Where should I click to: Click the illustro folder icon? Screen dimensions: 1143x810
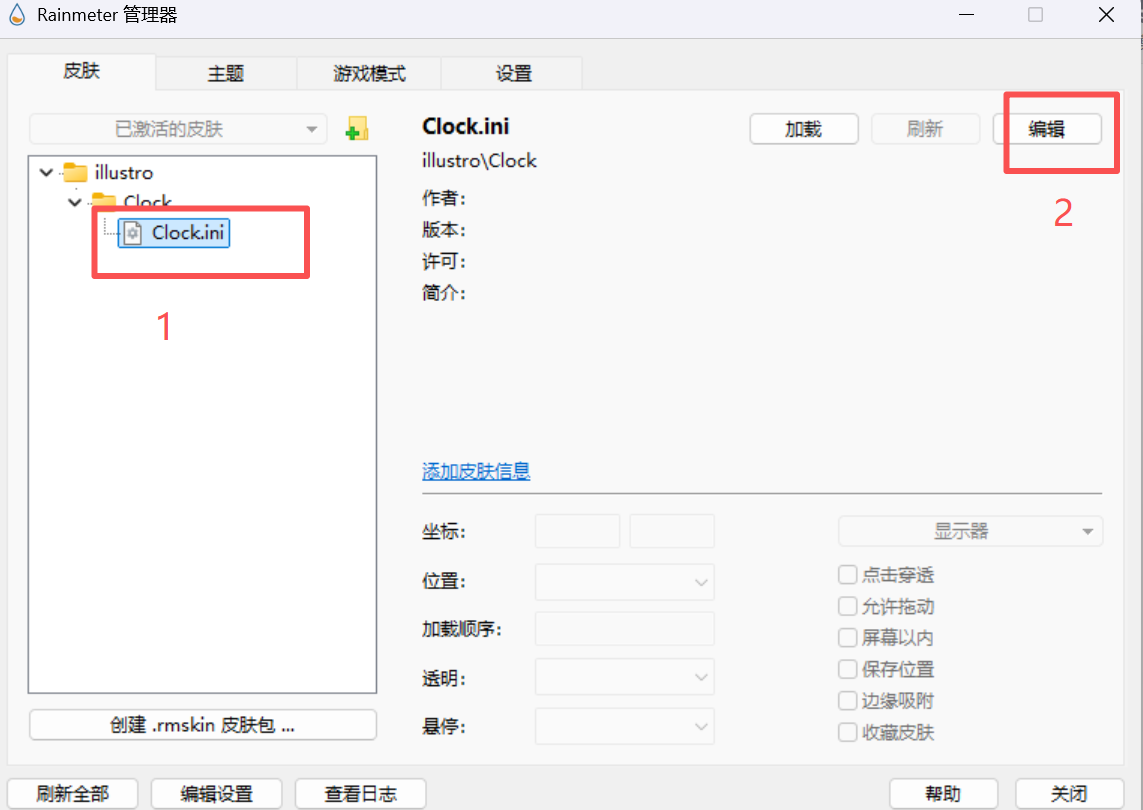tap(75, 173)
